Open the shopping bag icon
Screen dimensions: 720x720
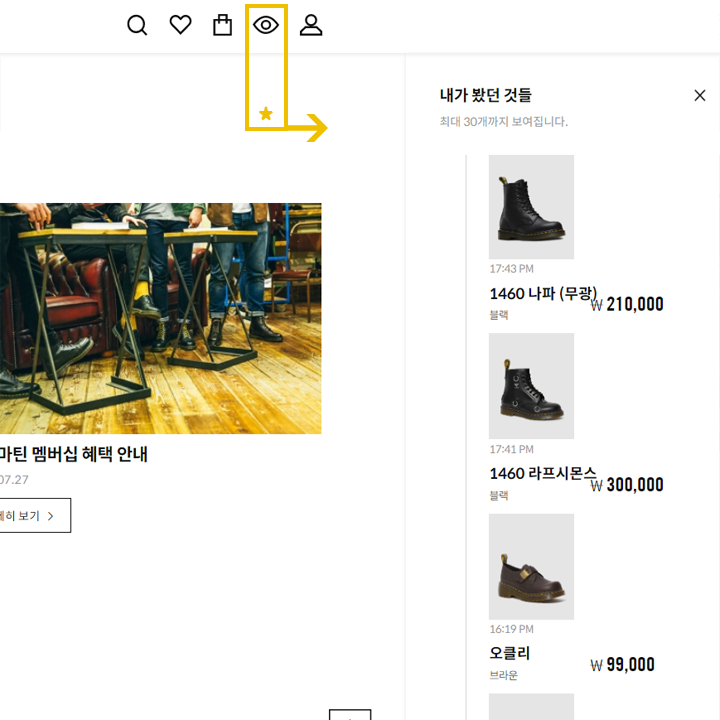pos(222,25)
